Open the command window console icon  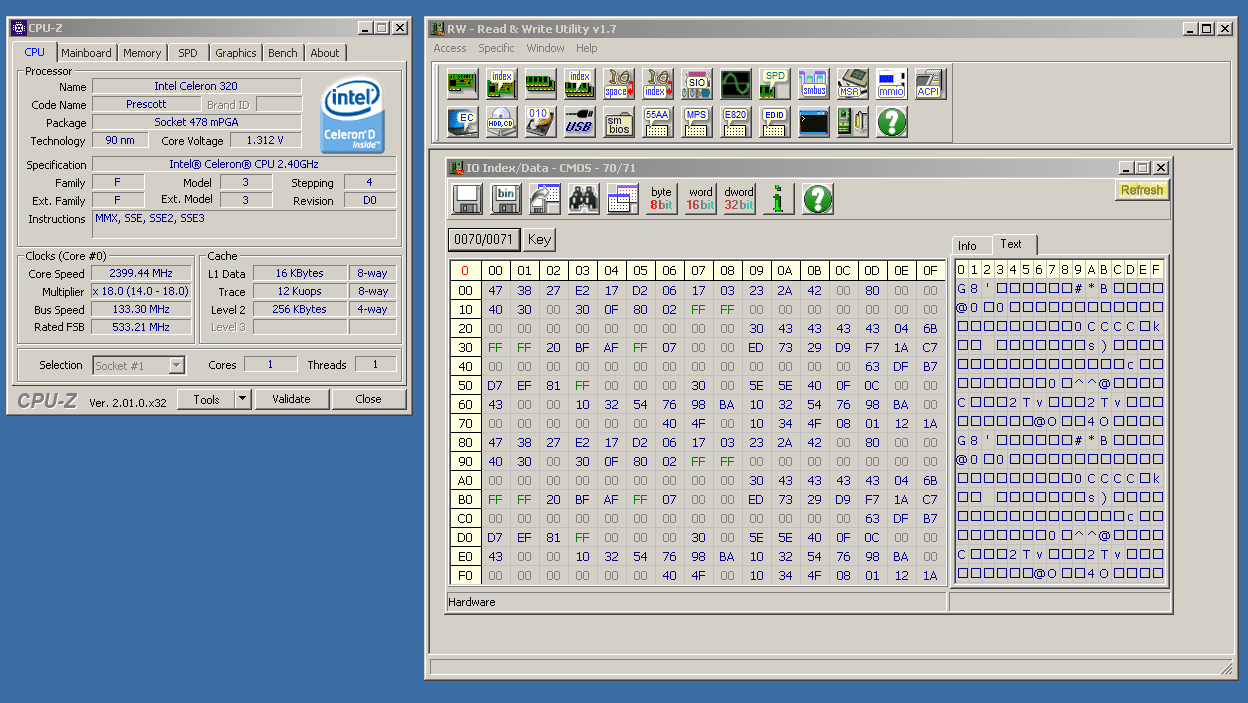(813, 122)
